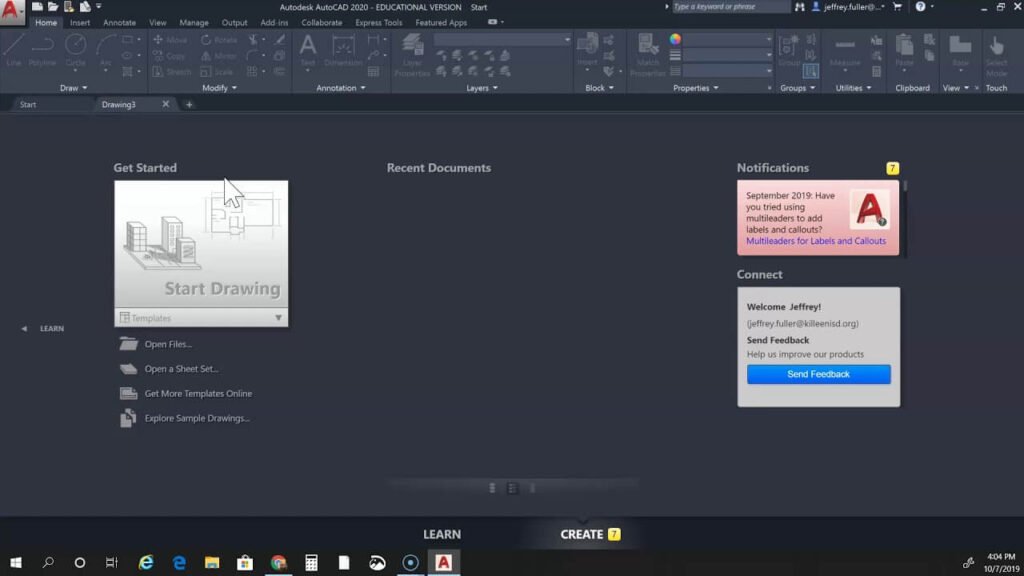
Task: Click the keyword search input field
Action: tap(731, 7)
